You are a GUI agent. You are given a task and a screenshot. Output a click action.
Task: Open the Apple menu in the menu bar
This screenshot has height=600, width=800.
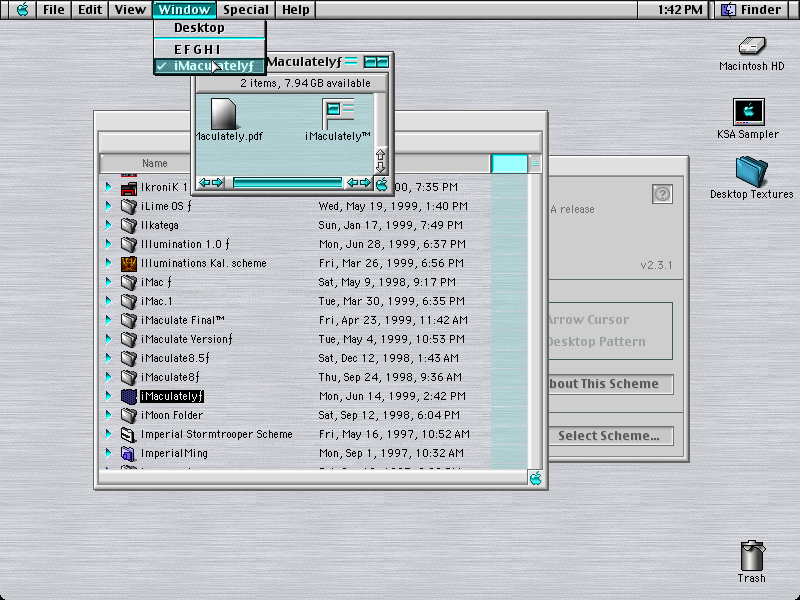pos(22,10)
